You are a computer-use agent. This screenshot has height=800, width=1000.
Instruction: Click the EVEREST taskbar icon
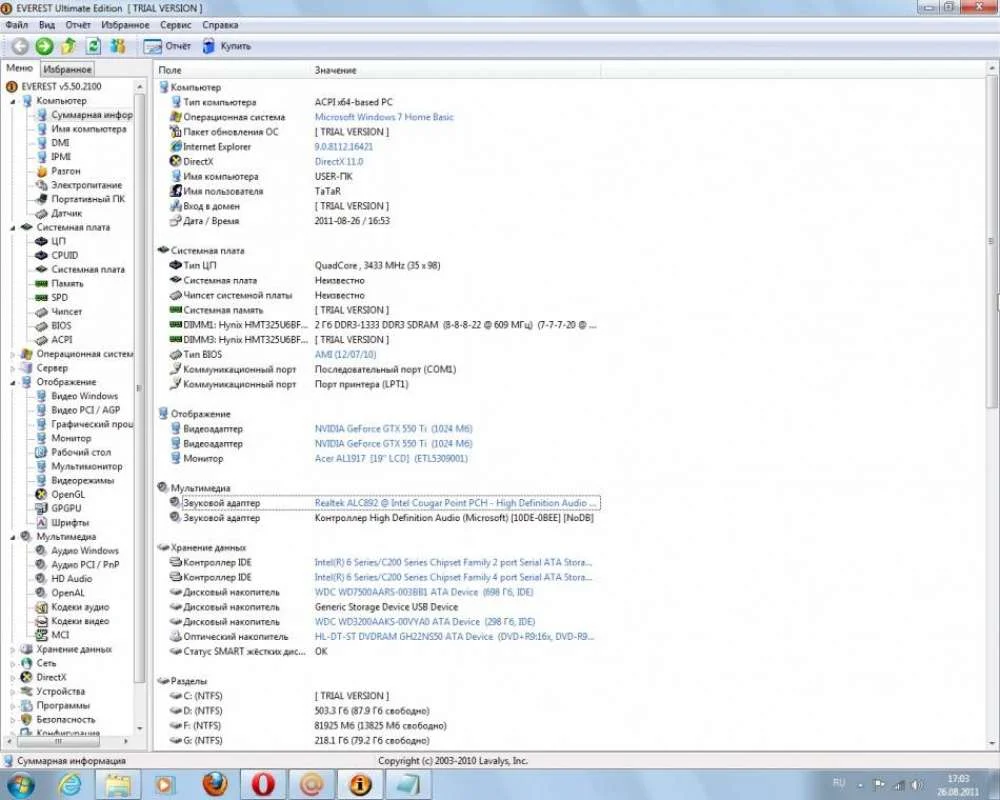pos(360,784)
